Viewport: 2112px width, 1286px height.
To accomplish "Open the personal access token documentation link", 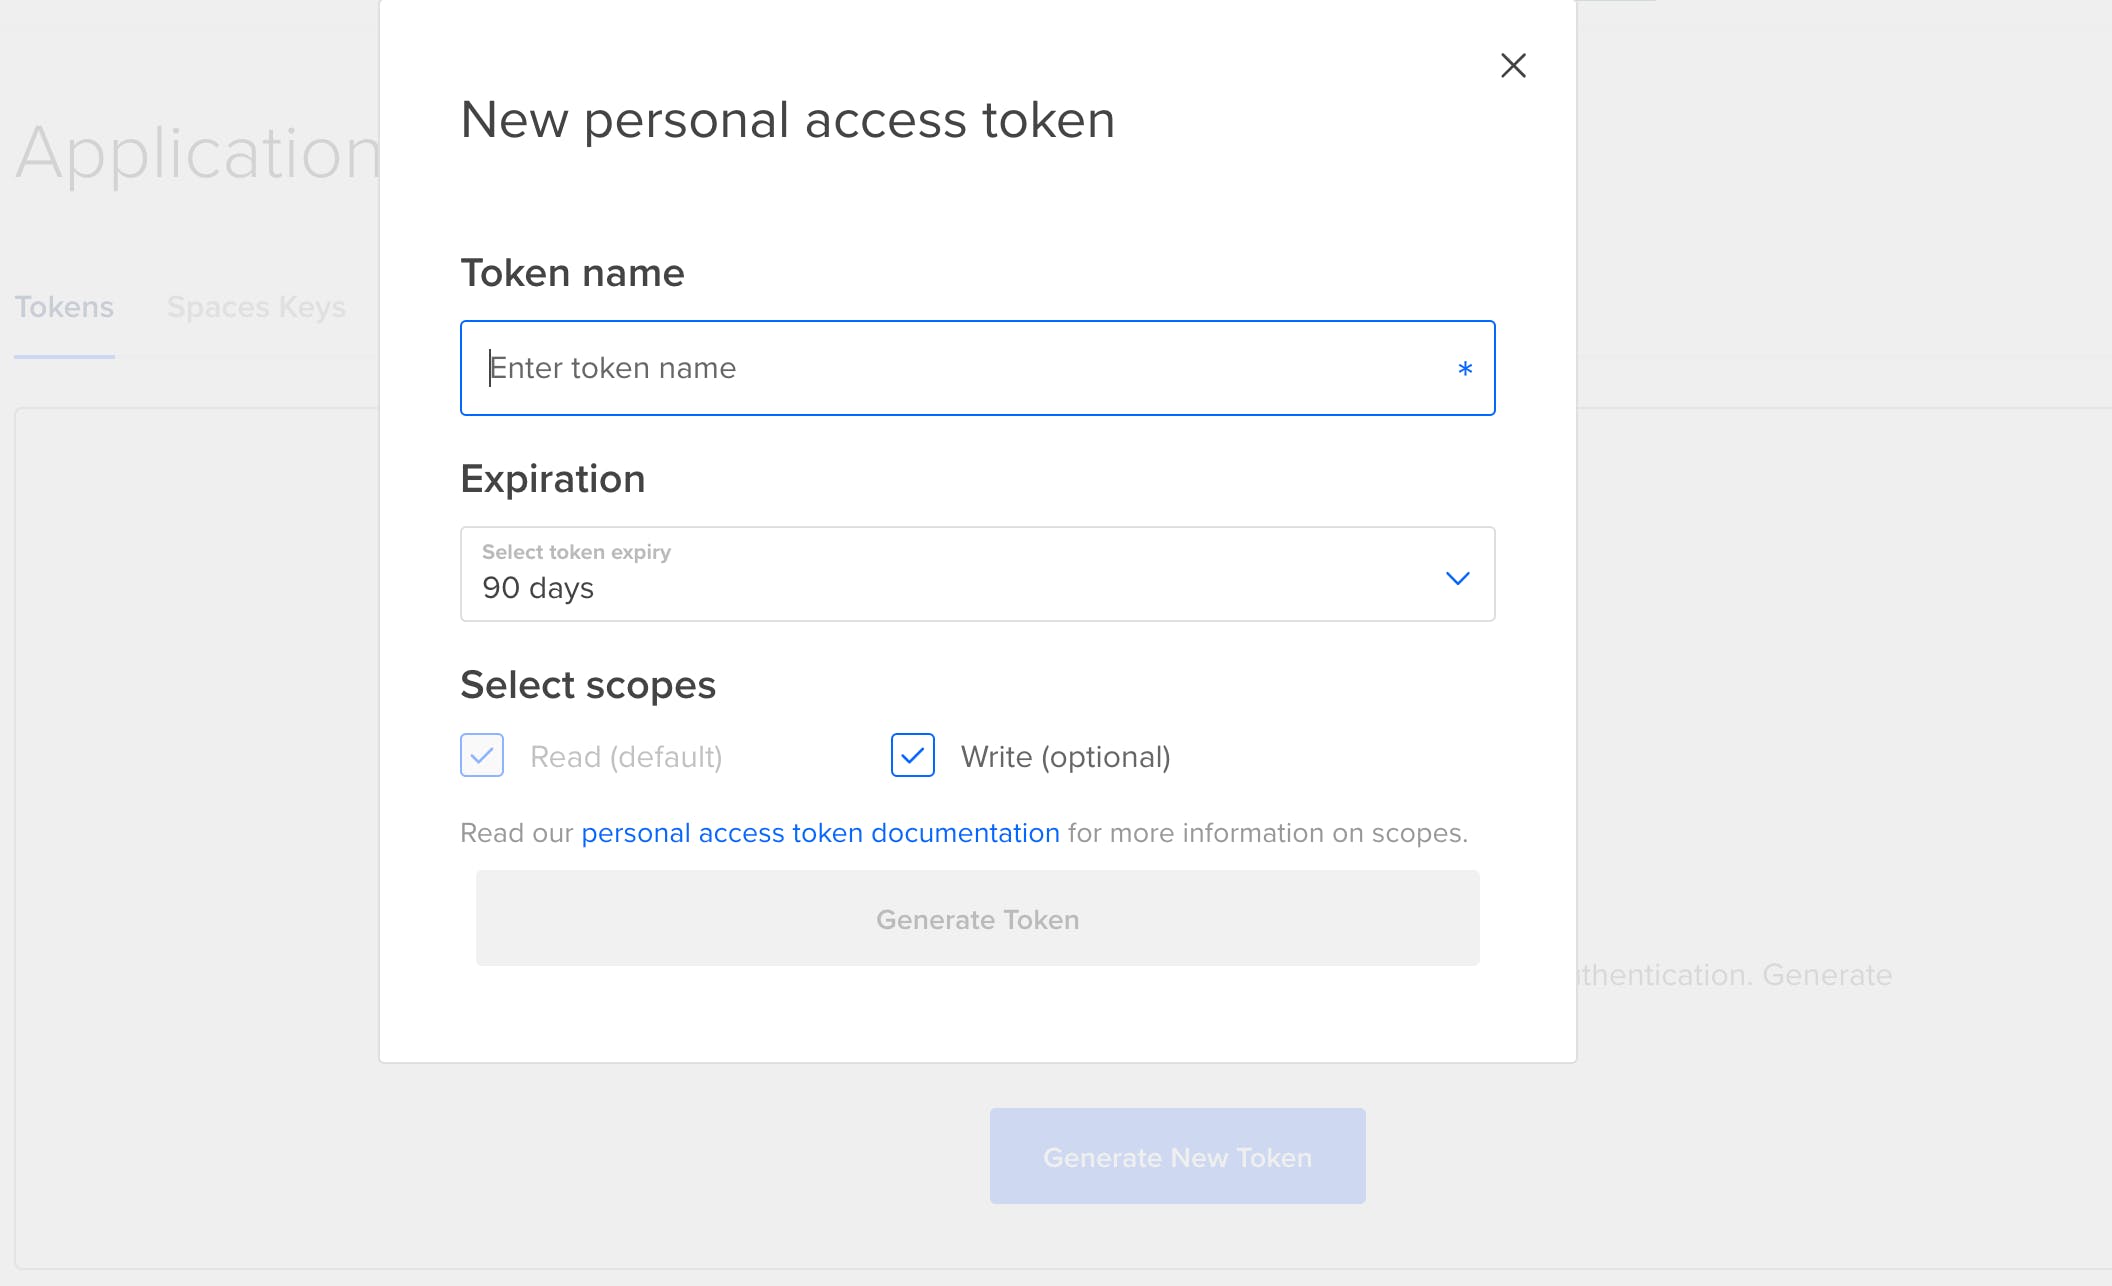I will pyautogui.click(x=820, y=833).
